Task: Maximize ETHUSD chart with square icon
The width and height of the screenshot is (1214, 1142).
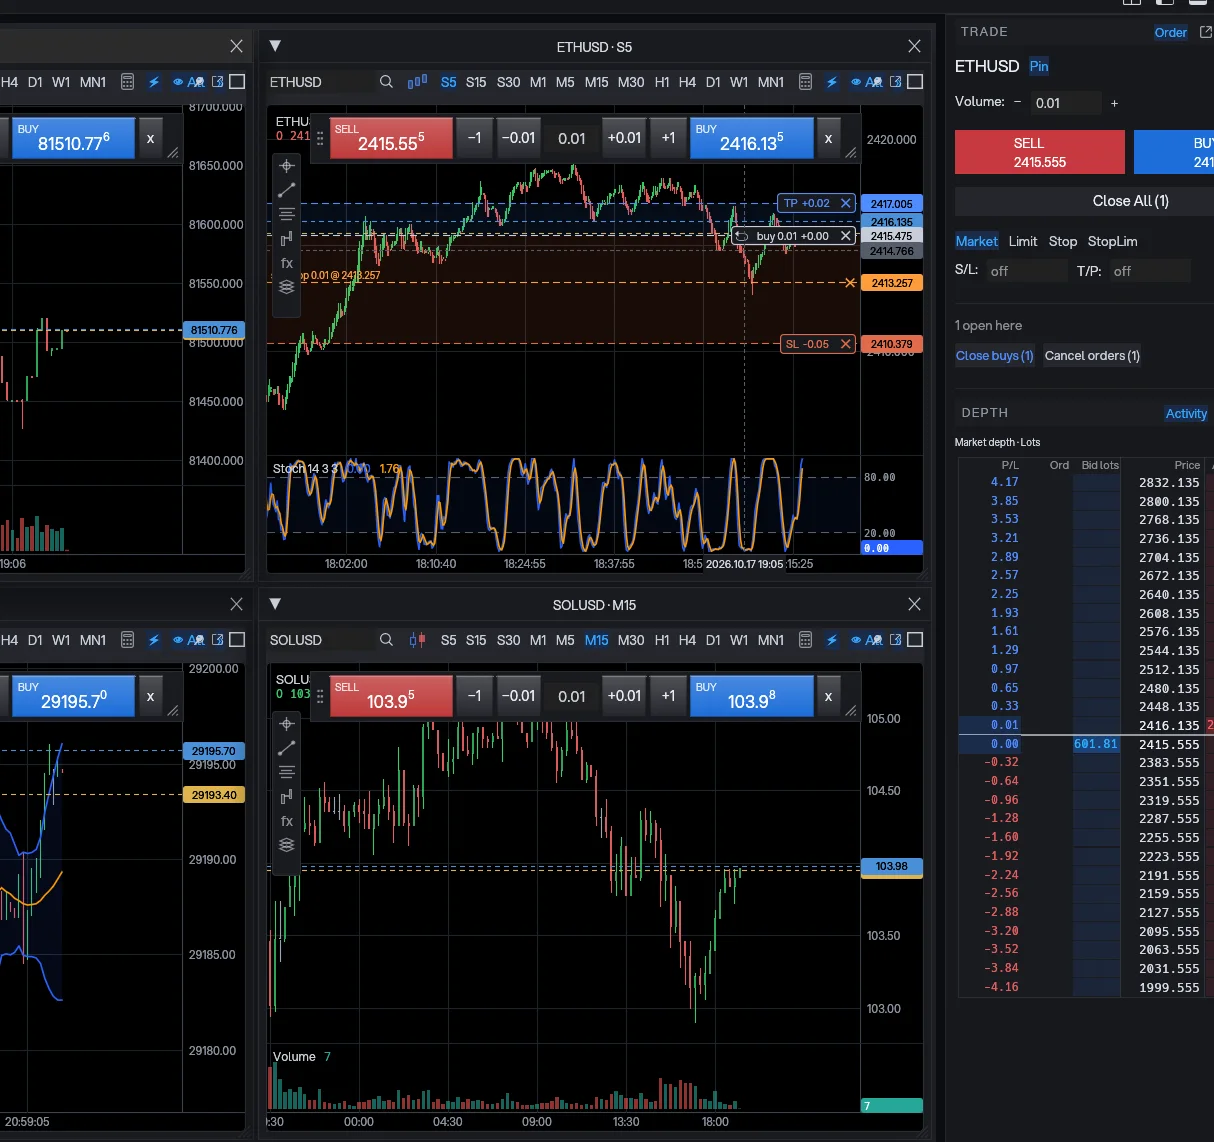Action: coord(915,82)
